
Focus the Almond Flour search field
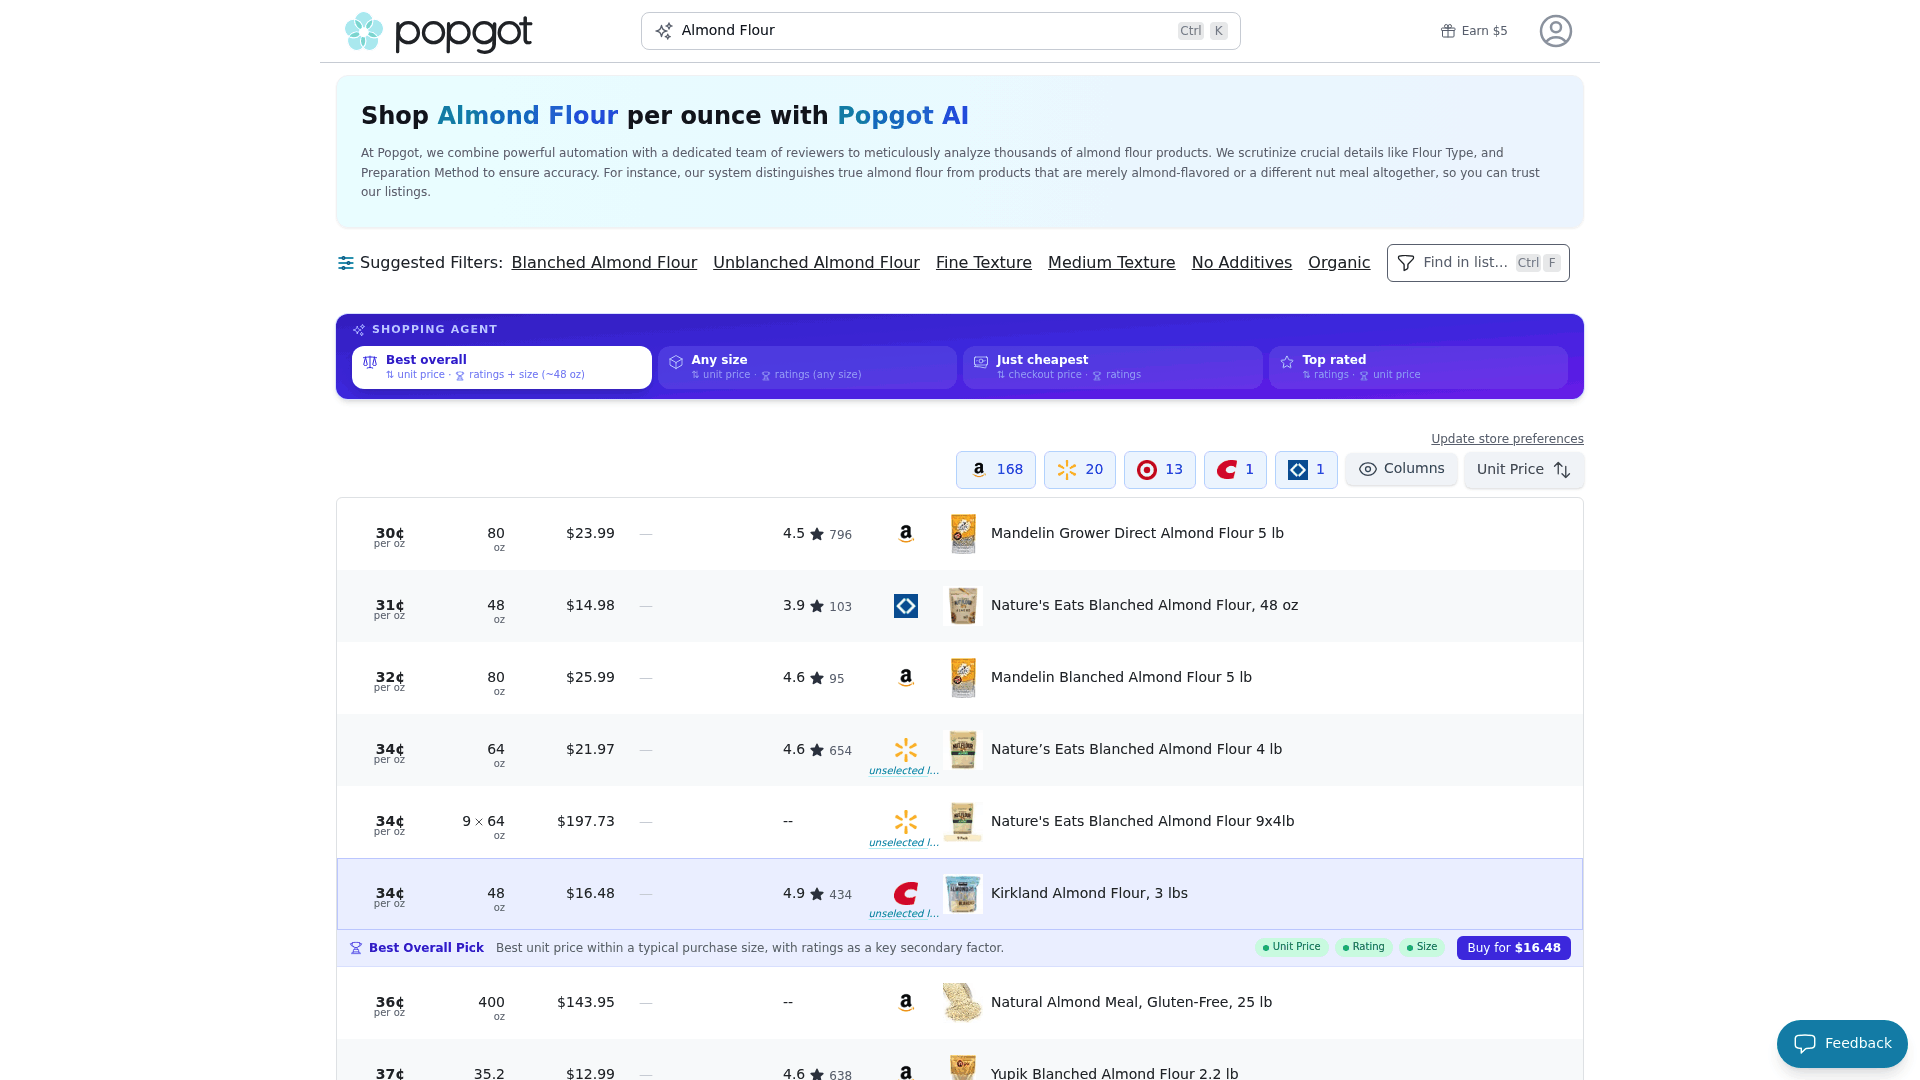(940, 31)
